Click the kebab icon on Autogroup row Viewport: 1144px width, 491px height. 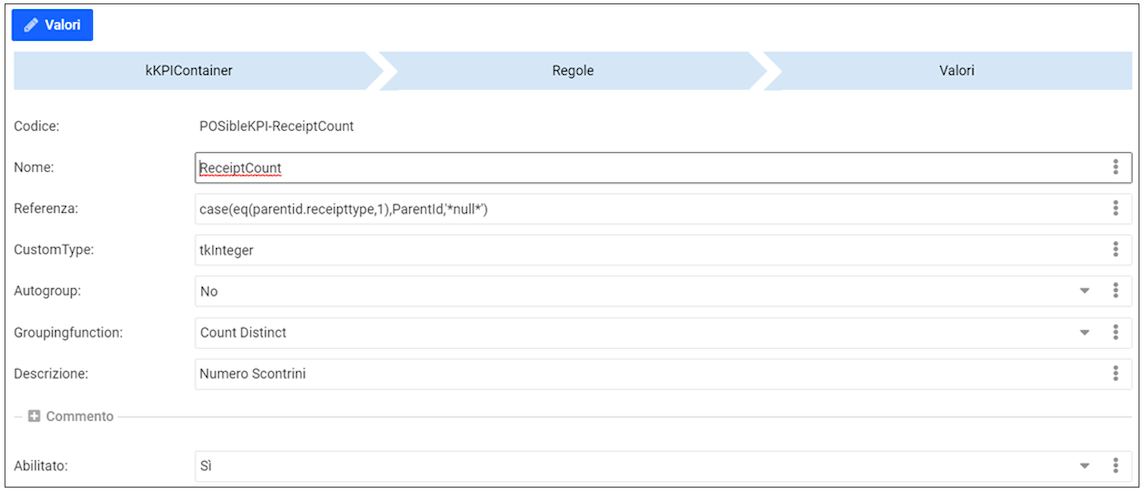(1115, 291)
